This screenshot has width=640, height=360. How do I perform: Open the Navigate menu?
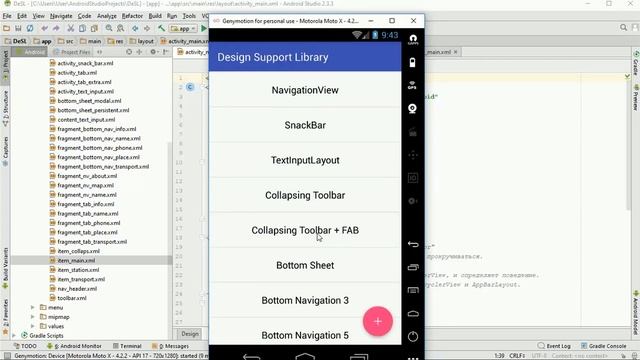click(61, 16)
